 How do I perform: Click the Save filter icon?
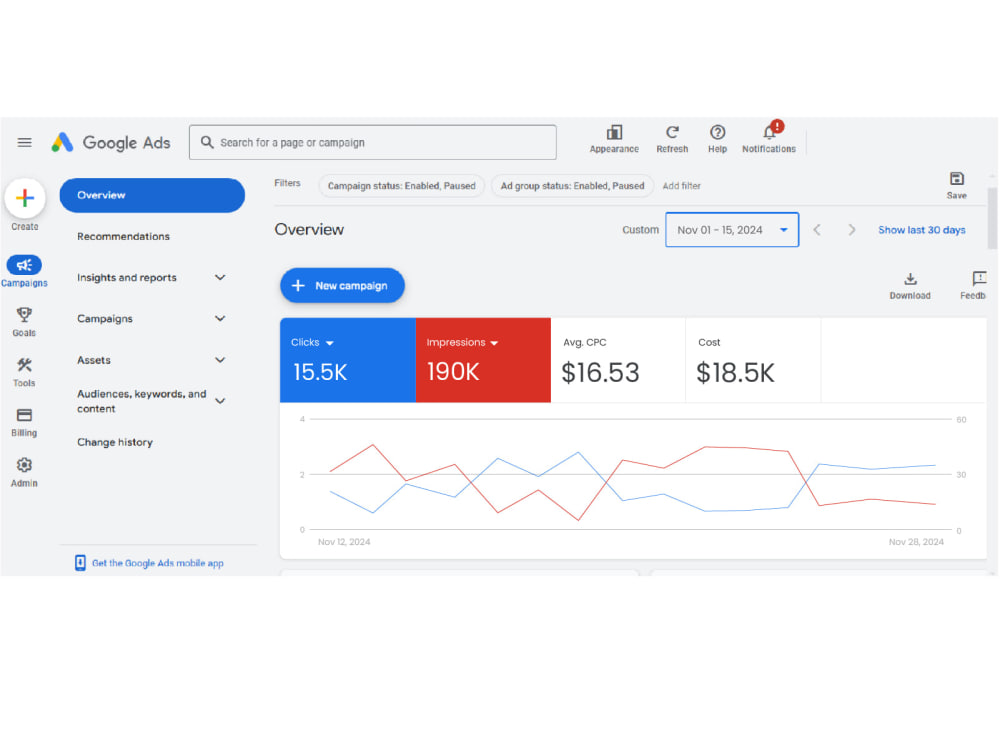[x=957, y=179]
